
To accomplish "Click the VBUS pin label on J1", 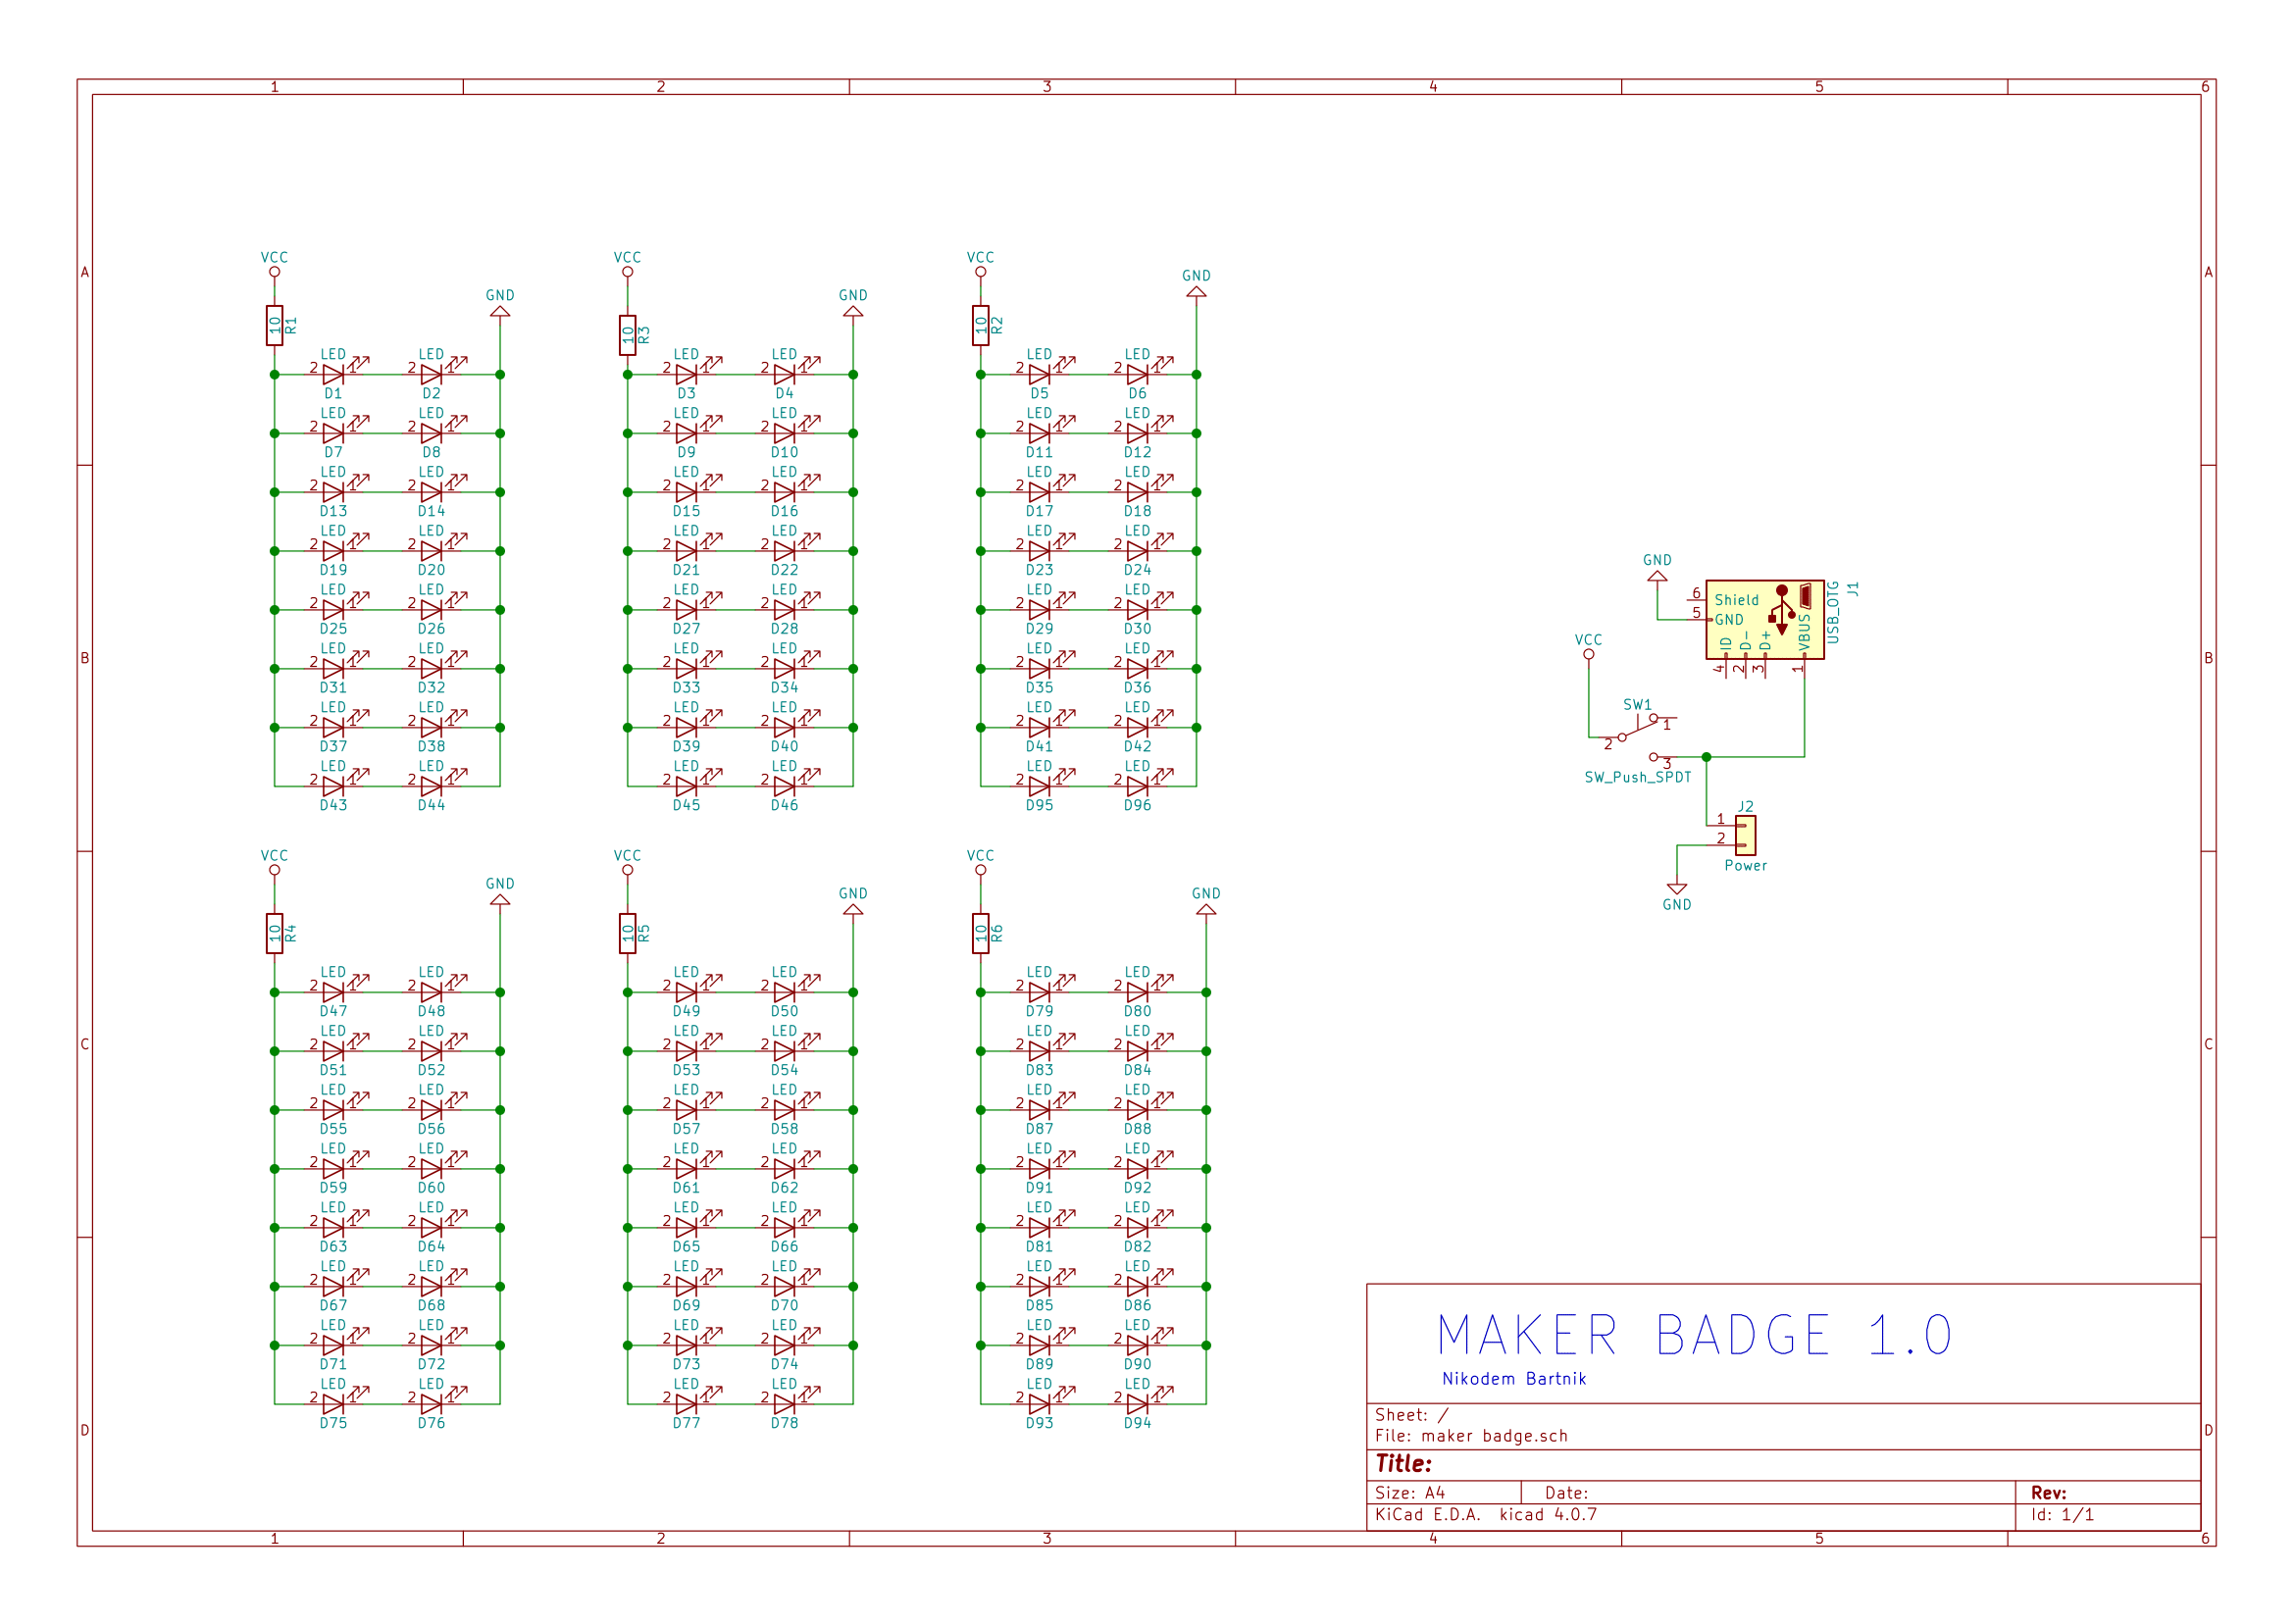I will click(x=1804, y=632).
